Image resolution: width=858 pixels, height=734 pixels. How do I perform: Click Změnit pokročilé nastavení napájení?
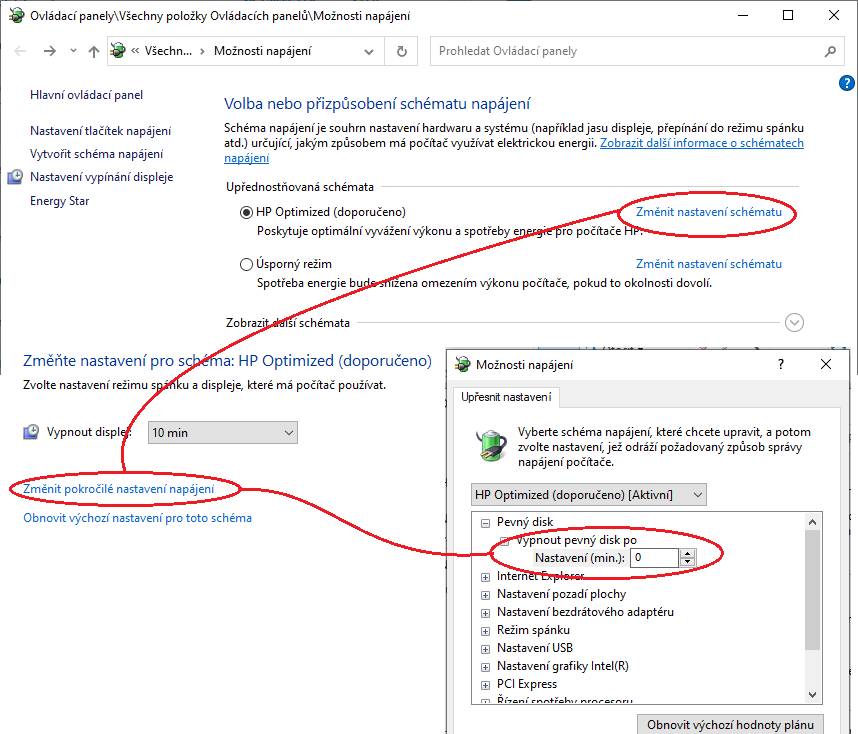pyautogui.click(x=119, y=489)
